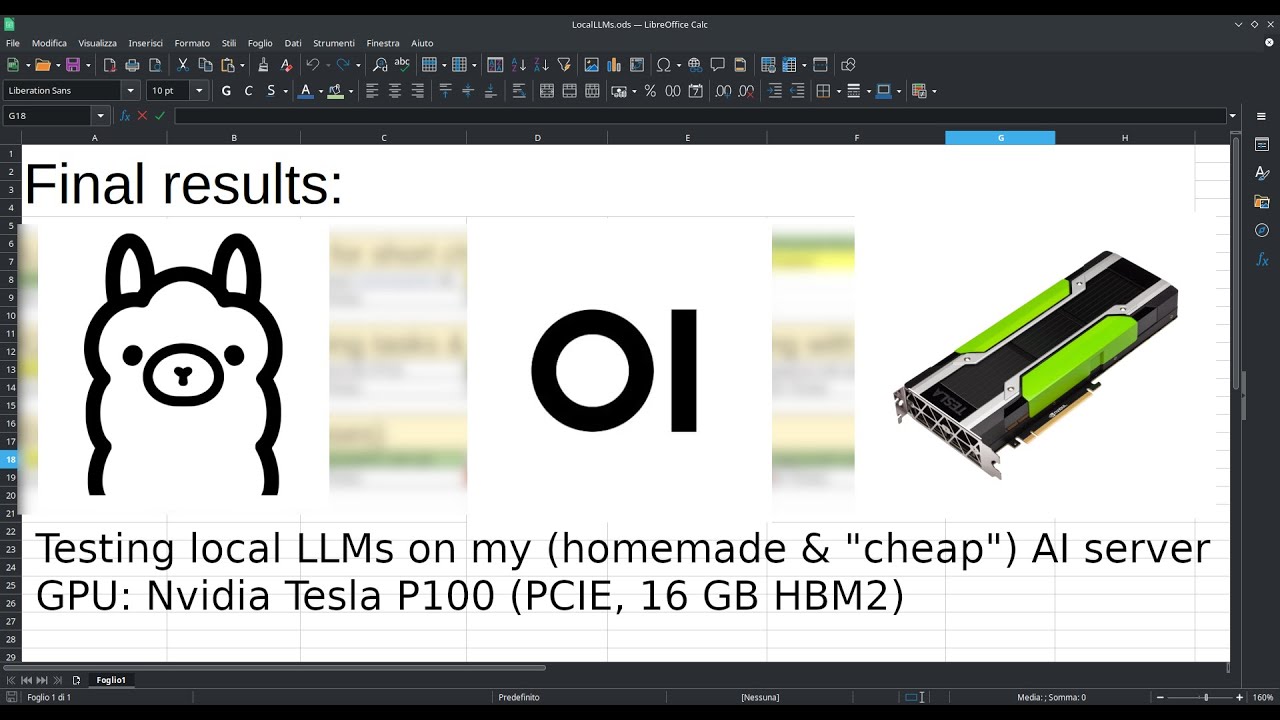This screenshot has width=1280, height=720.
Task: Export directly as PDF
Action: (x=110, y=65)
